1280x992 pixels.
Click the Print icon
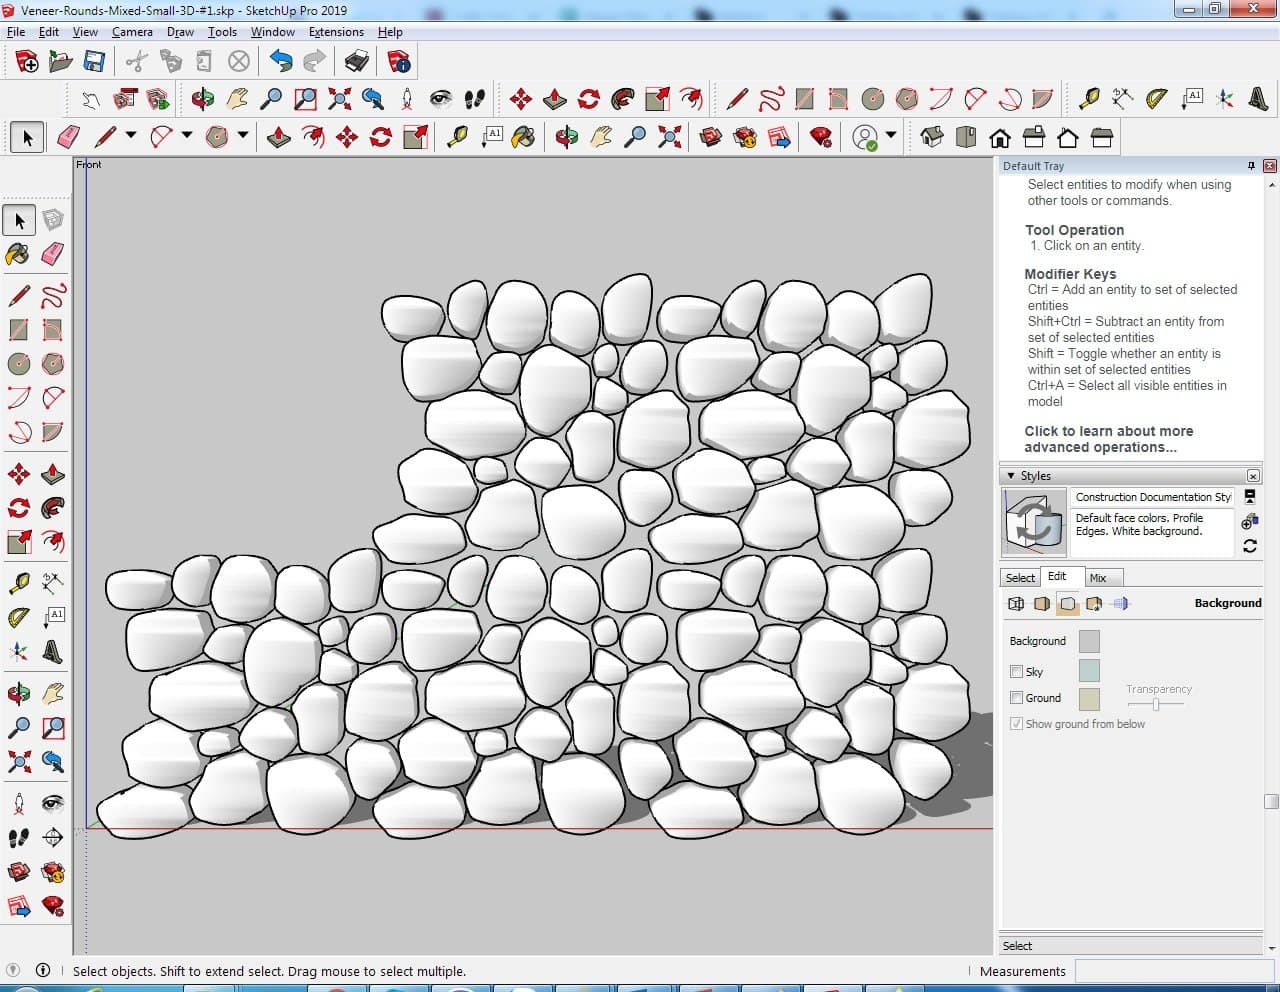click(x=356, y=62)
